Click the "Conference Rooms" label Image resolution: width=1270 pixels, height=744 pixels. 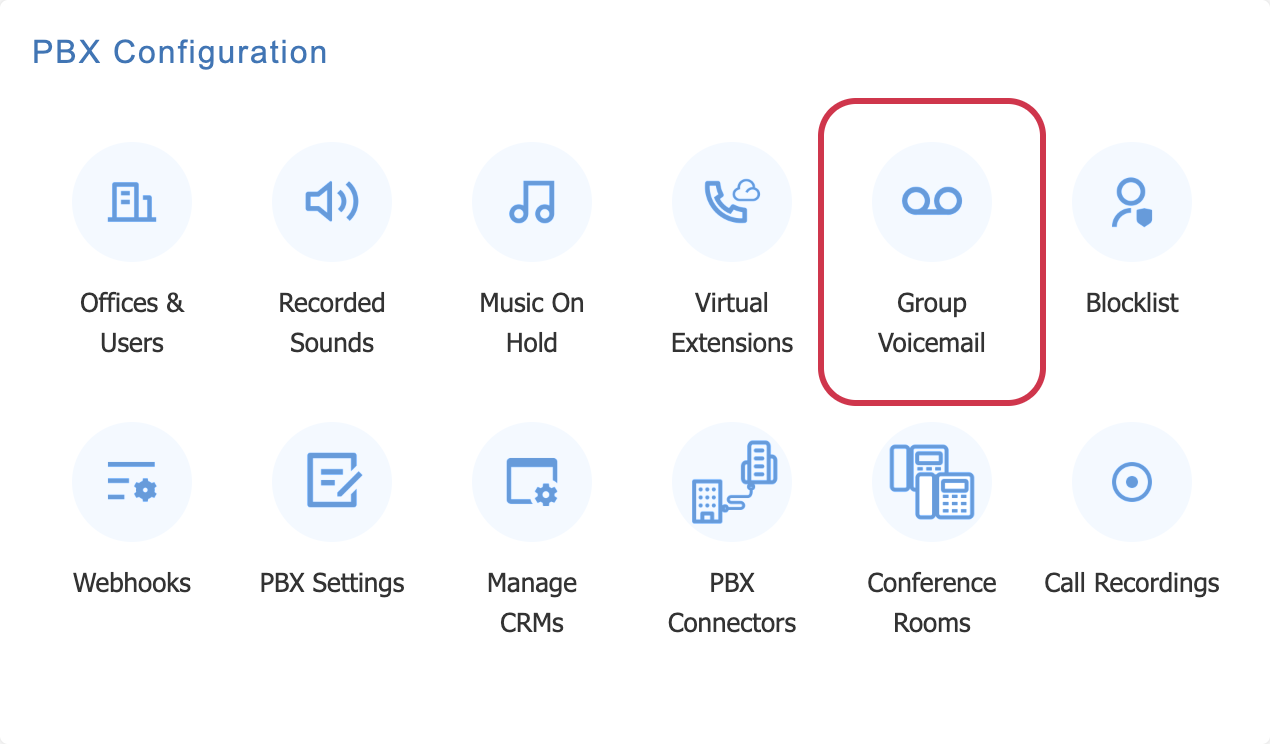(932, 603)
